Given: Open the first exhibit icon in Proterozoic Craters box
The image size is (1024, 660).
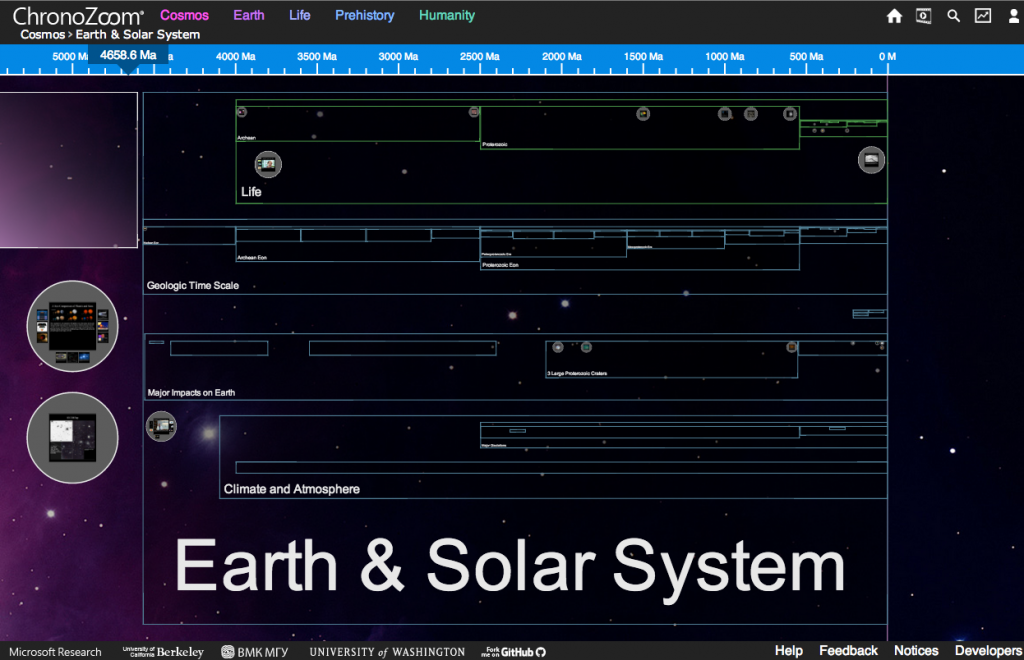Looking at the screenshot, I should tap(558, 347).
